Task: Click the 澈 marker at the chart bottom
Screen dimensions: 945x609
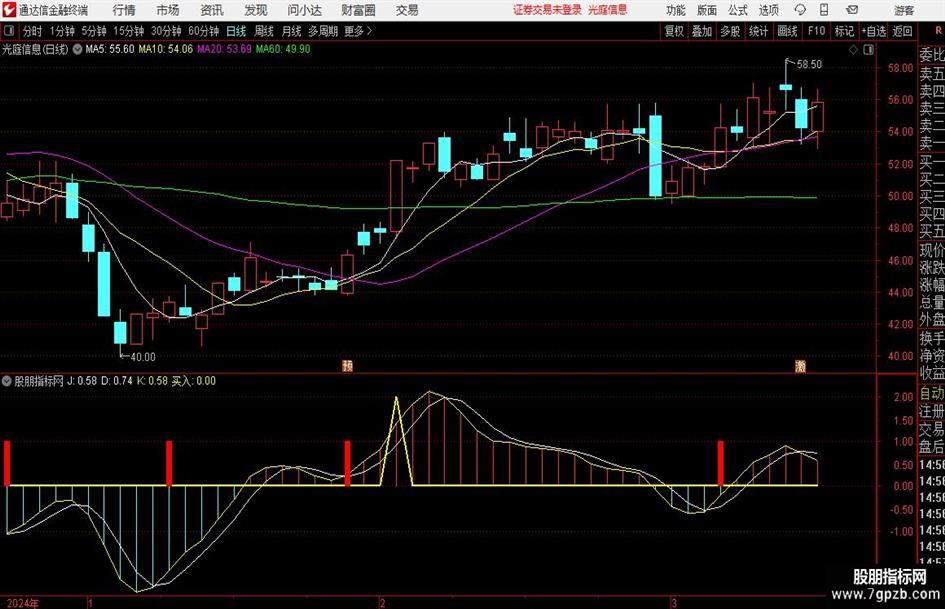Action: click(800, 365)
